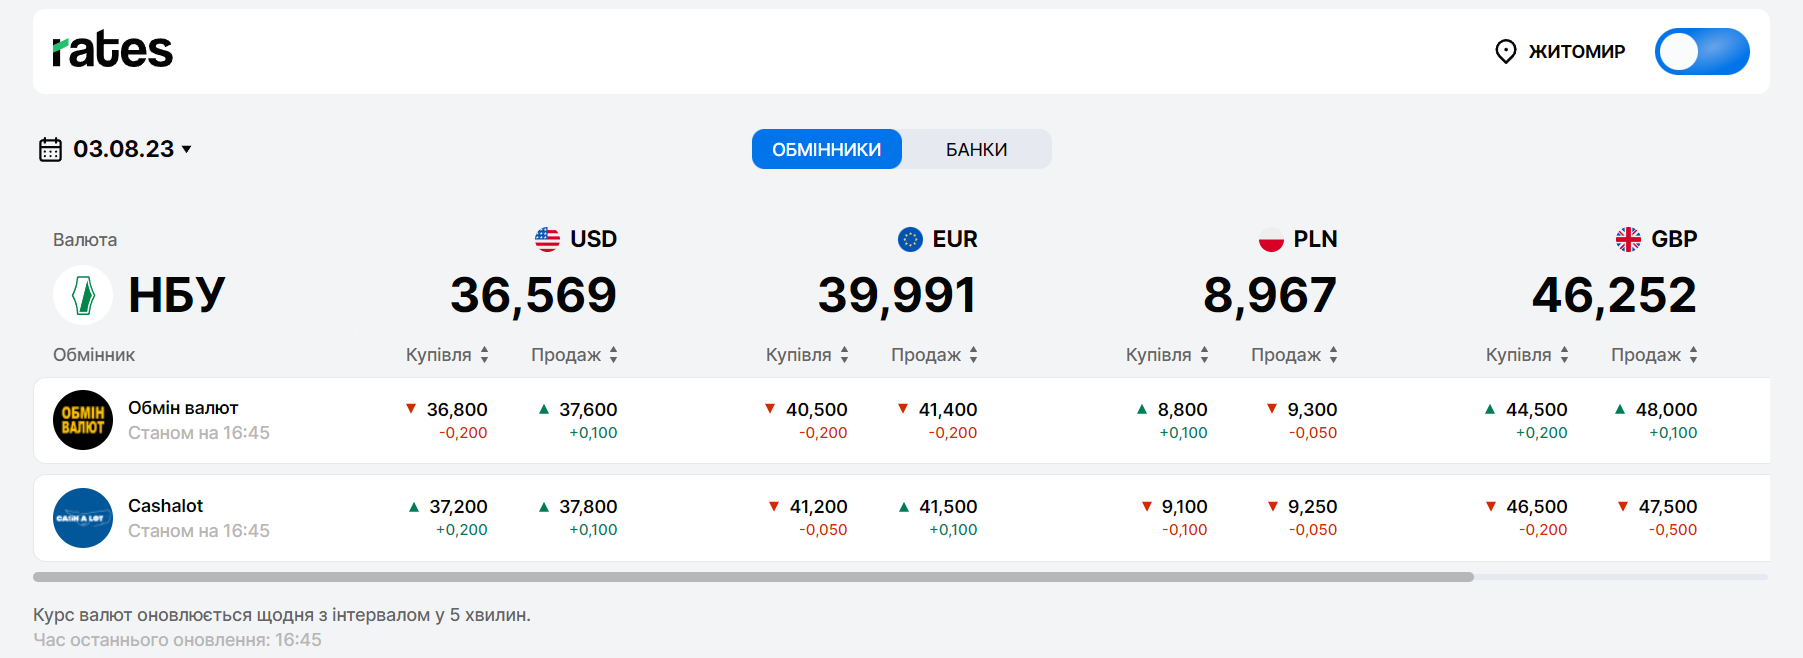Select the ОБМІННИКИ tab
1803x658 pixels.
[826, 149]
